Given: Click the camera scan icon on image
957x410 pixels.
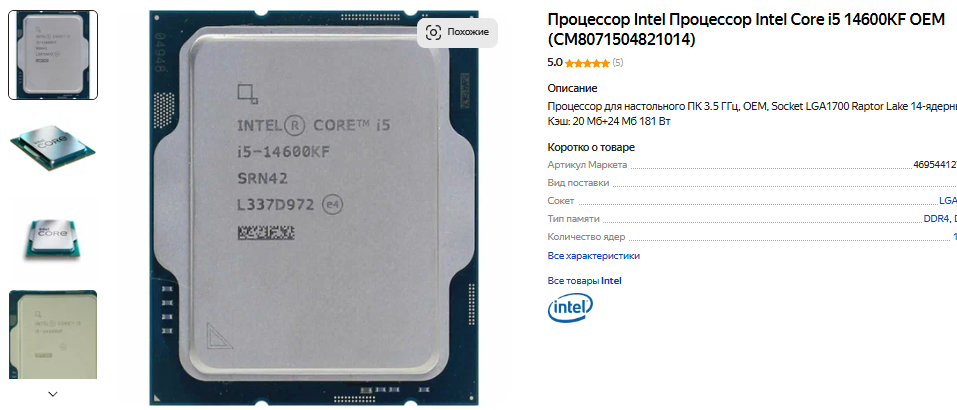Looking at the screenshot, I should 433,32.
